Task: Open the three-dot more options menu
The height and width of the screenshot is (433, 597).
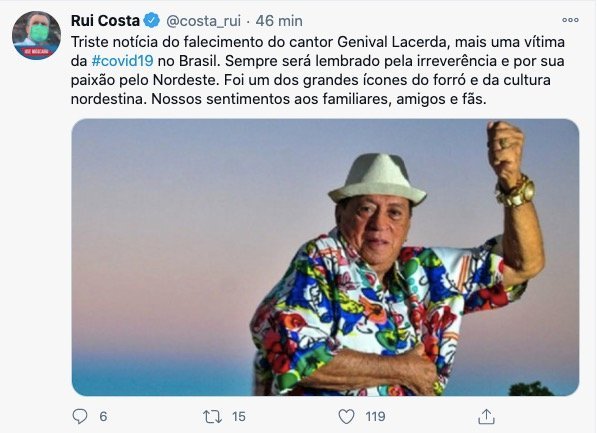Action: (570, 20)
